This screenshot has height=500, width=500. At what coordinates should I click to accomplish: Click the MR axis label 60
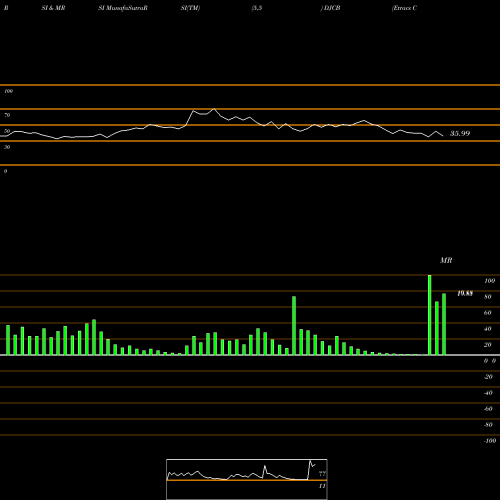(487, 313)
